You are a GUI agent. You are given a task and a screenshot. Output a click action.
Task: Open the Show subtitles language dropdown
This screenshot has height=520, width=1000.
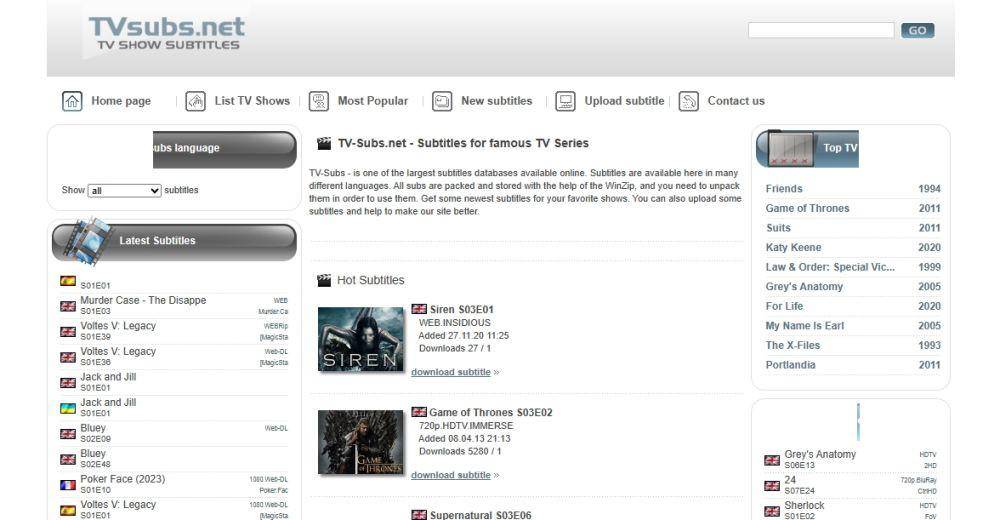(x=124, y=190)
